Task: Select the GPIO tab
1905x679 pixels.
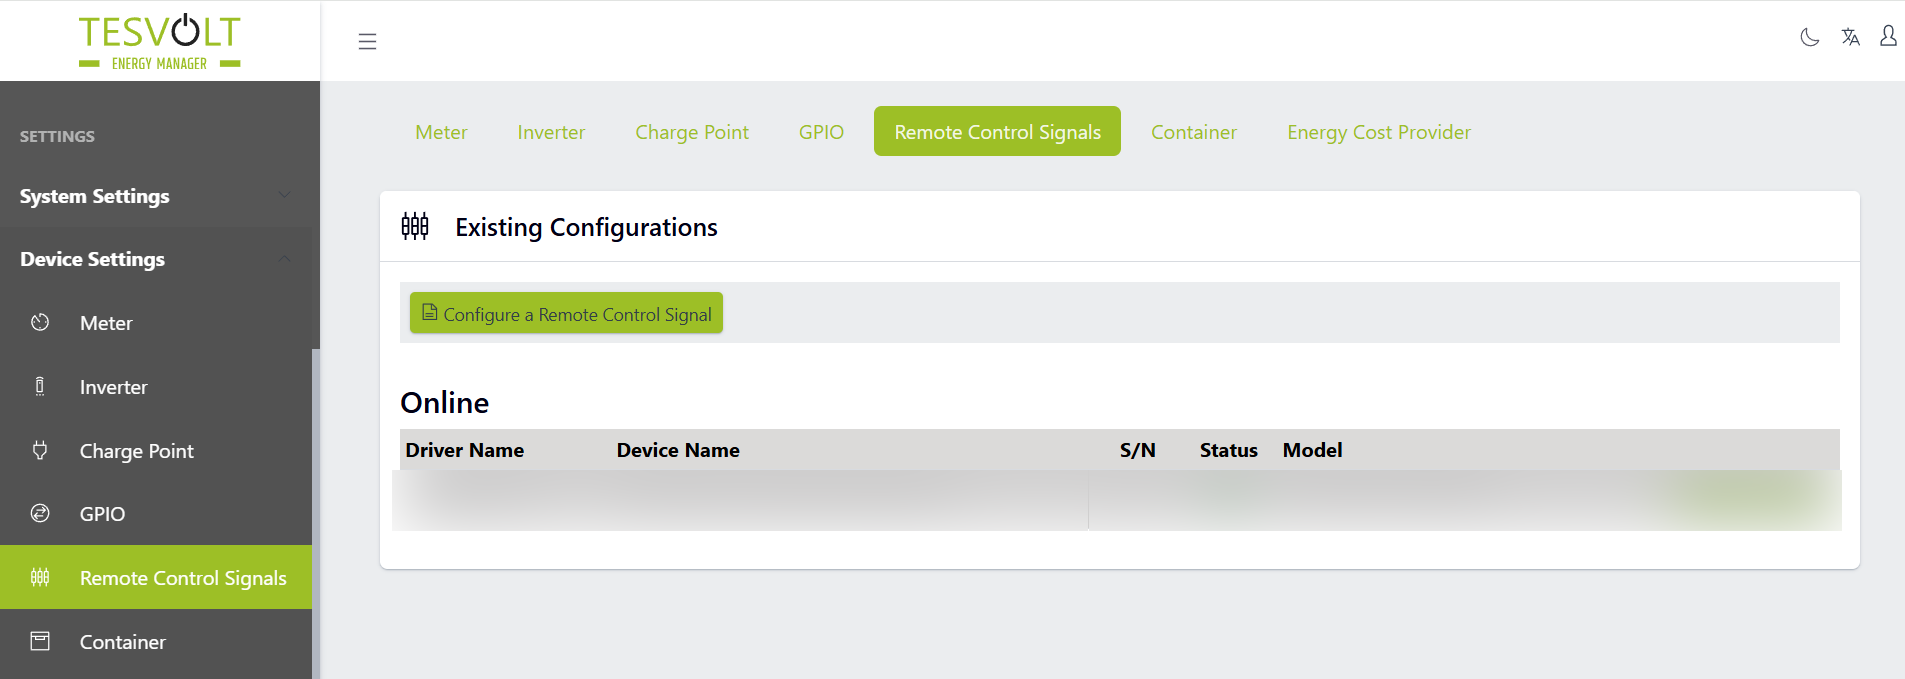Action: click(x=821, y=132)
